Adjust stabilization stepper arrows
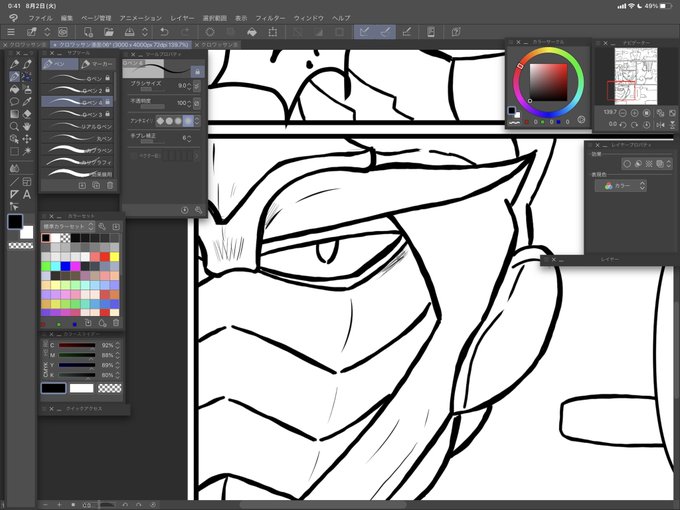Viewport: 680px width, 510px height. [x=189, y=138]
